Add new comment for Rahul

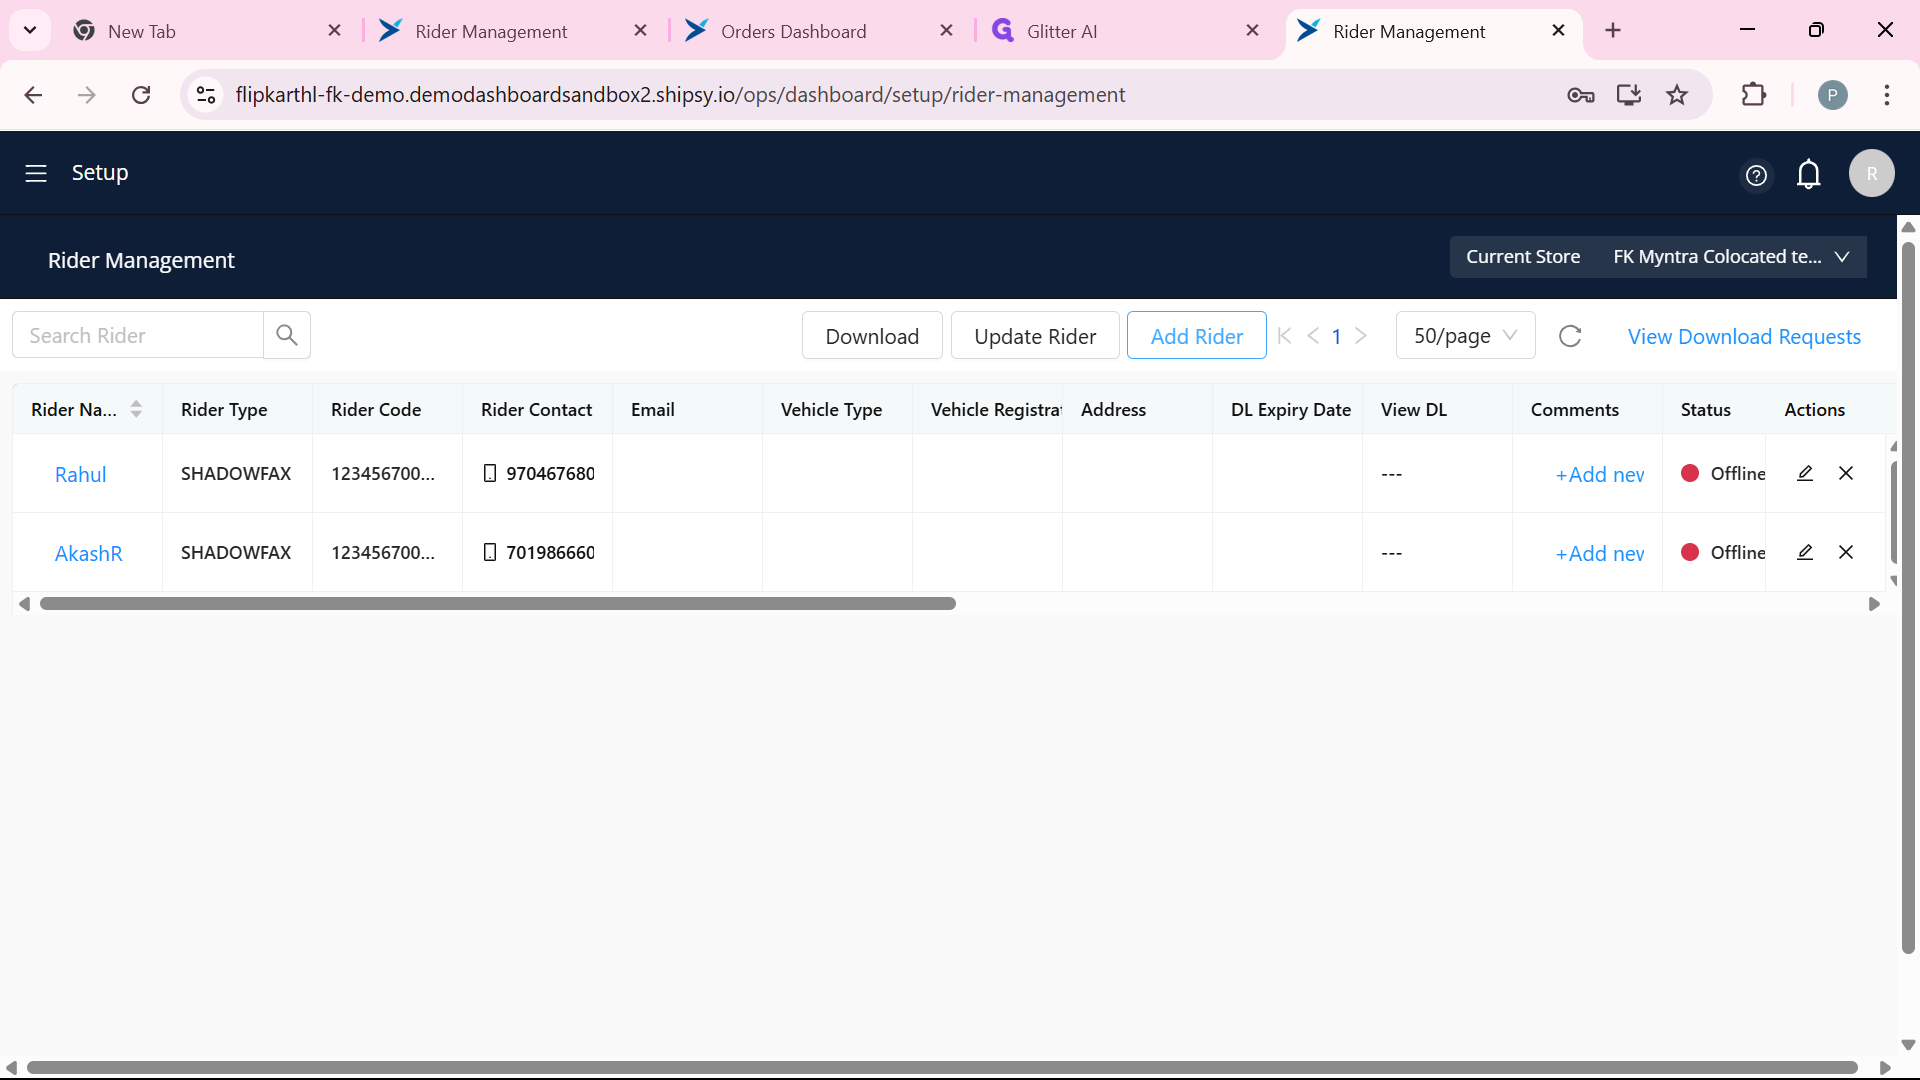1600,474
